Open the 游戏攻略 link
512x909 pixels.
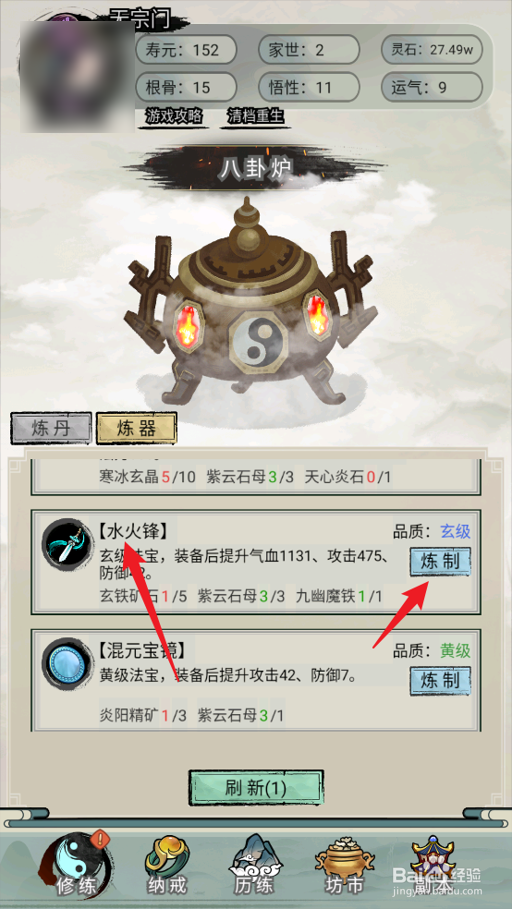tap(174, 117)
